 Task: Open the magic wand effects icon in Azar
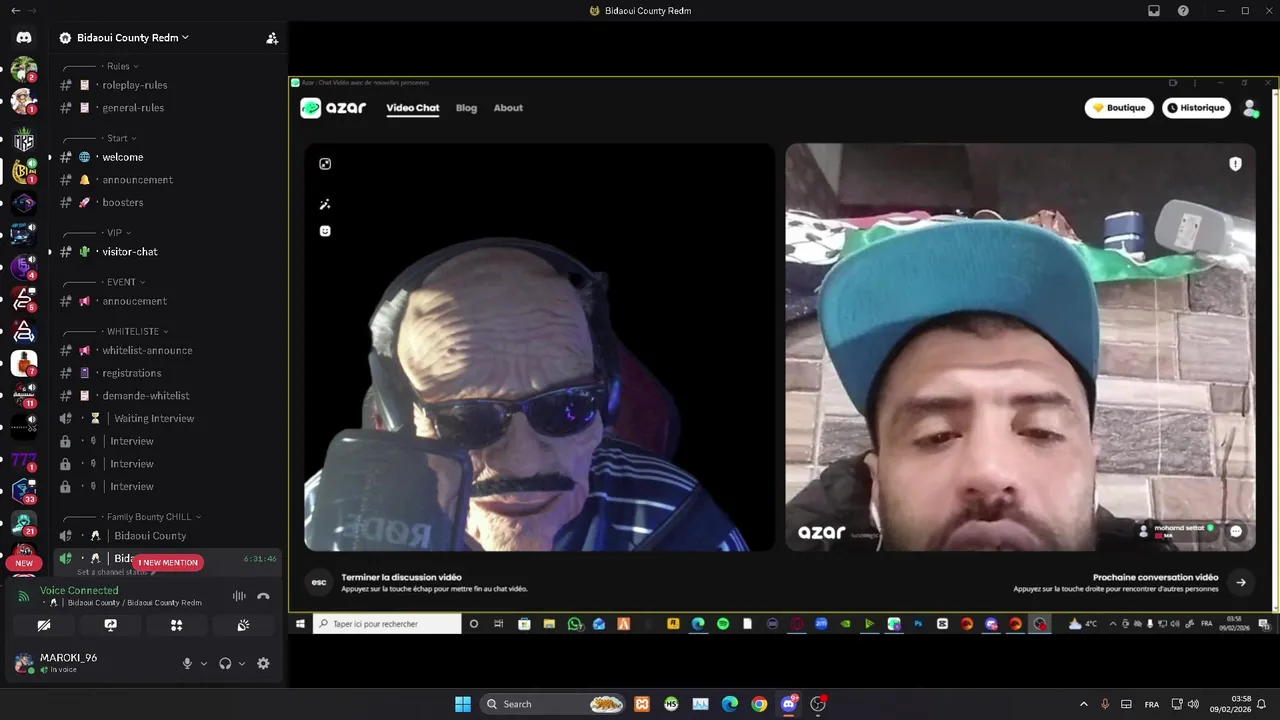point(325,204)
